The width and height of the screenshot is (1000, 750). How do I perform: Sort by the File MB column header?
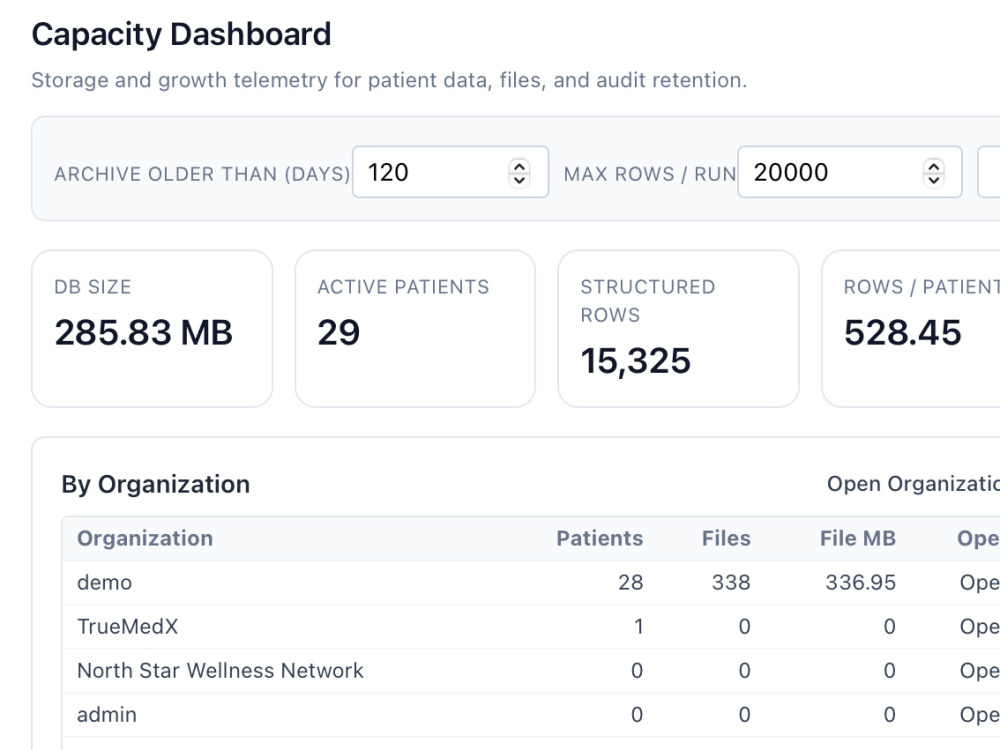[x=858, y=538]
